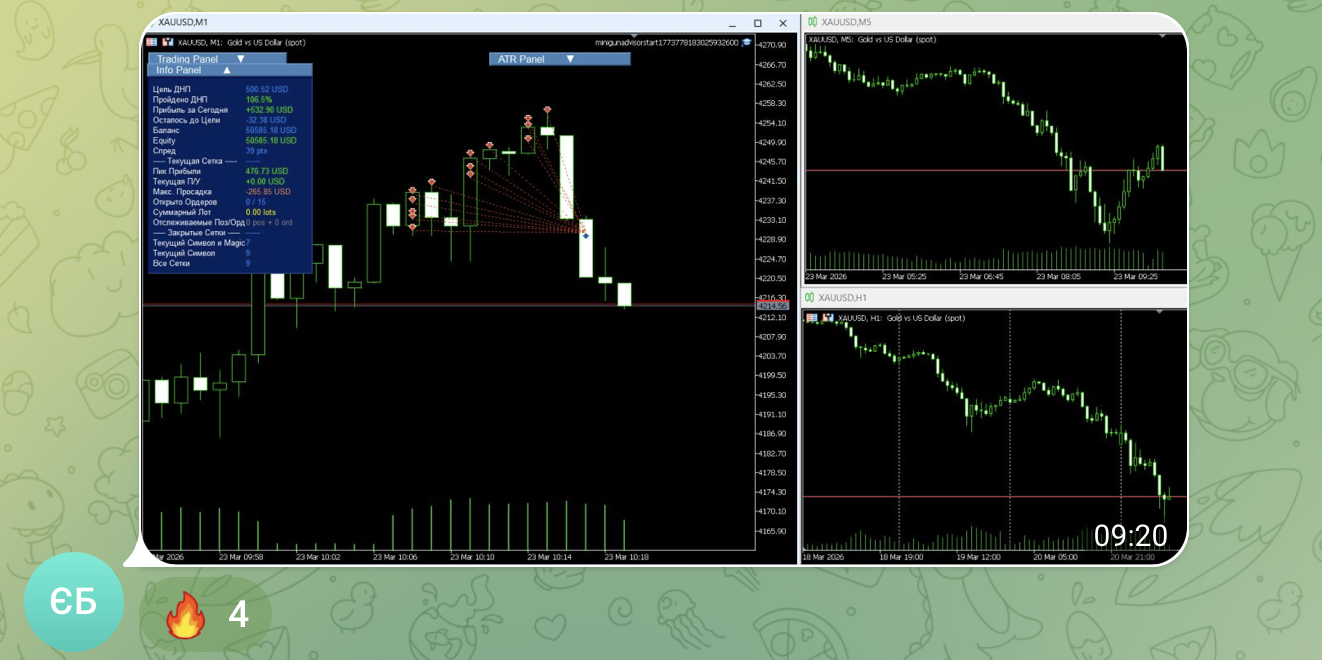Image resolution: width=1322 pixels, height=660 pixels.
Task: Click the XAUUSD,M5 window title
Action: (846, 21)
